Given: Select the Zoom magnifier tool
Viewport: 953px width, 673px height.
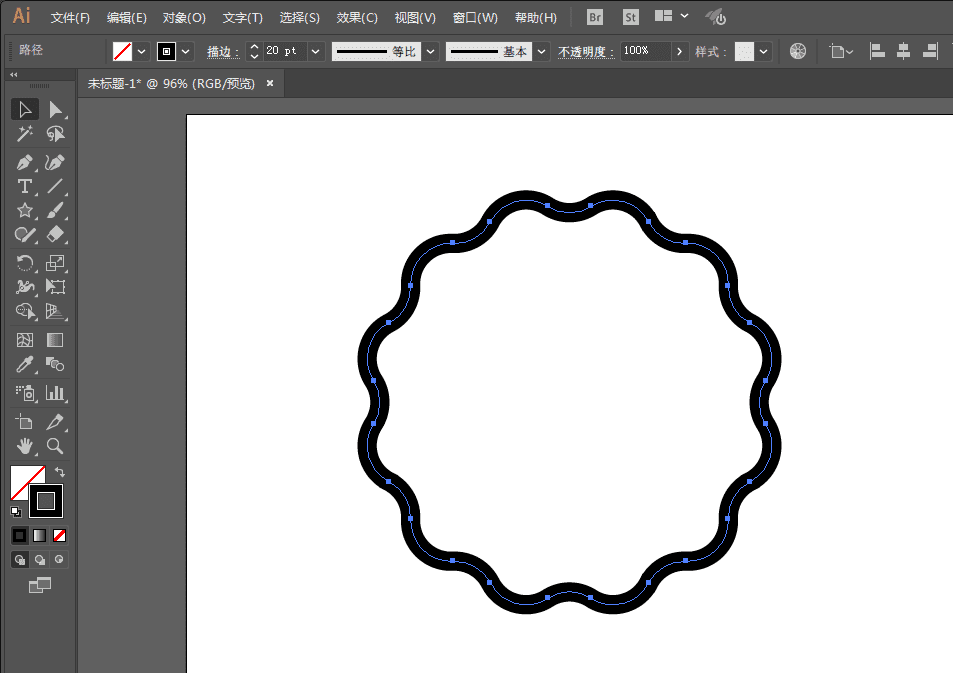Looking at the screenshot, I should tap(56, 446).
